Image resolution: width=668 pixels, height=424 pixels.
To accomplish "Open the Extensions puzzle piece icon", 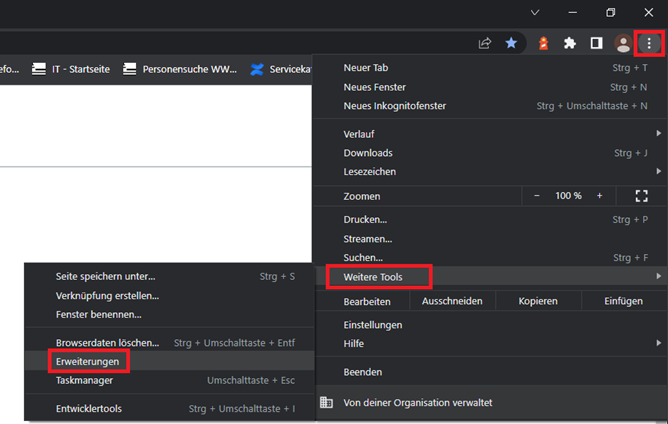I will point(570,43).
